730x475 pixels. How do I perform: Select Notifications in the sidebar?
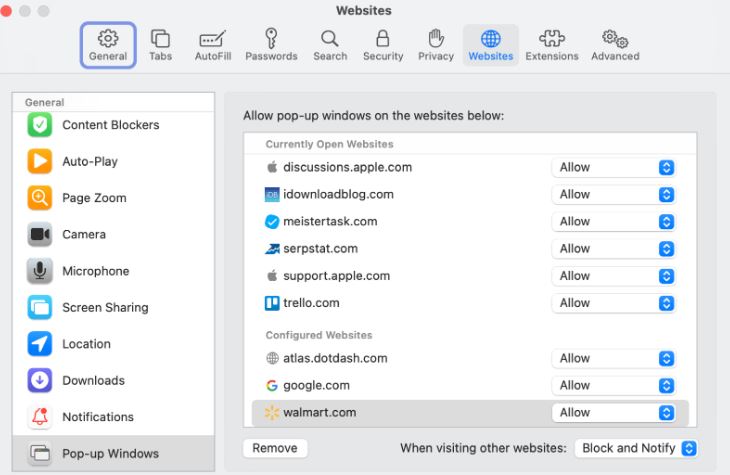point(114,417)
